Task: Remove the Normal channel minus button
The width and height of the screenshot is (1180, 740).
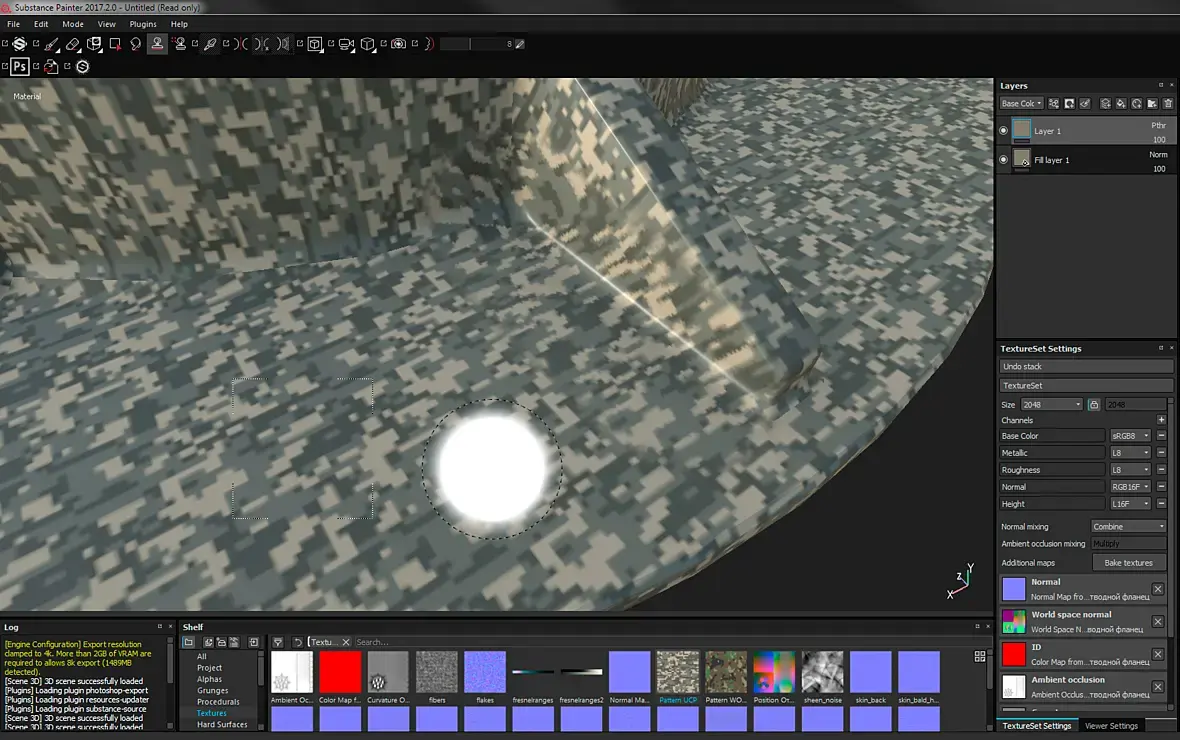Action: [x=1161, y=487]
